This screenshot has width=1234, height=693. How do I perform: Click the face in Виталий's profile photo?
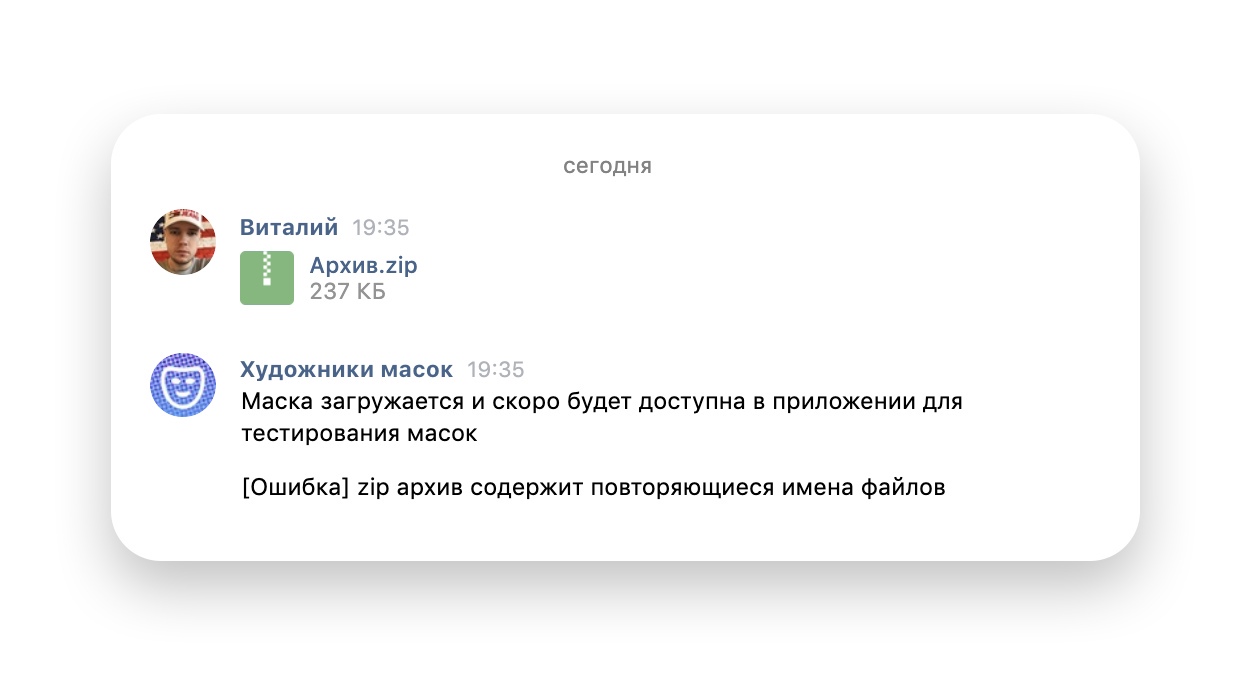click(184, 248)
